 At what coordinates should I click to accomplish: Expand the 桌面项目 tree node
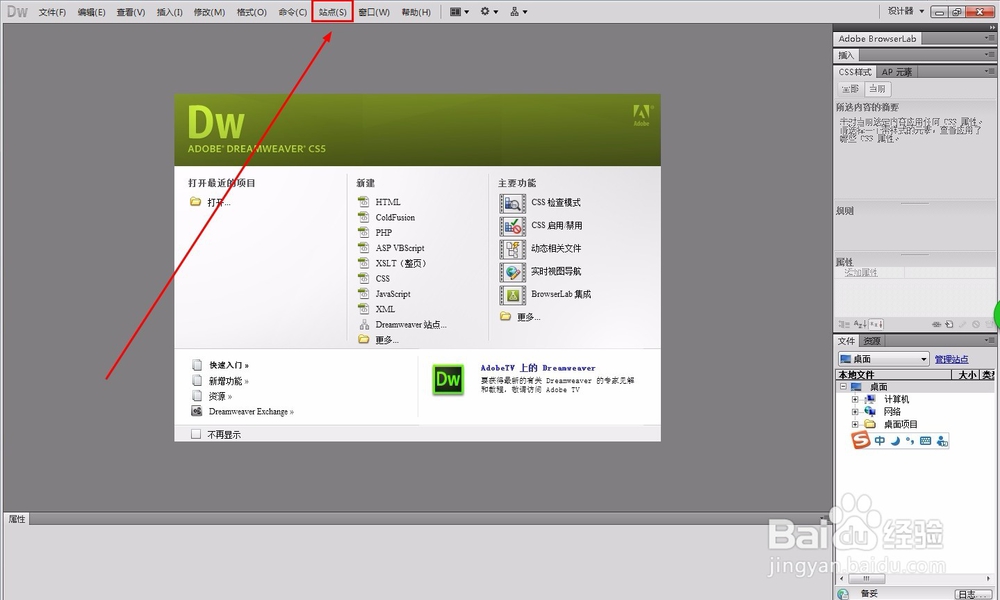click(x=855, y=424)
